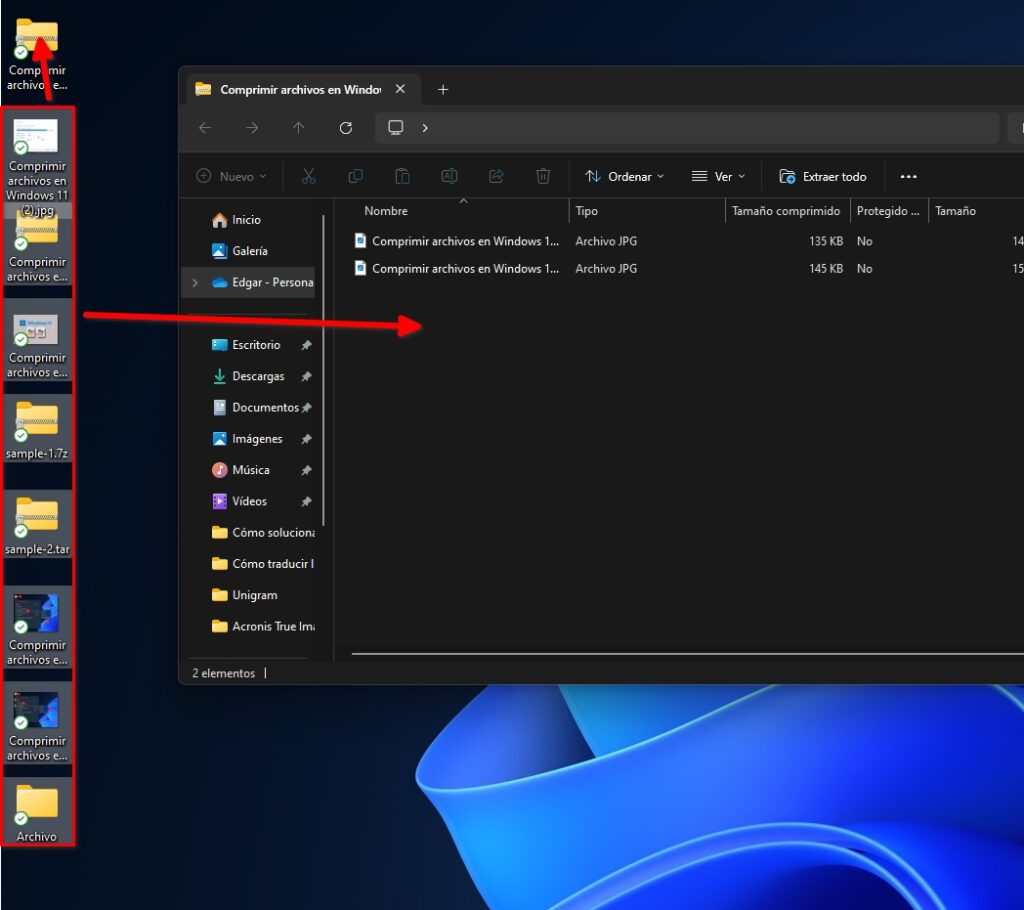Unpin Vídeos using its pin icon
1024x910 pixels.
306,502
